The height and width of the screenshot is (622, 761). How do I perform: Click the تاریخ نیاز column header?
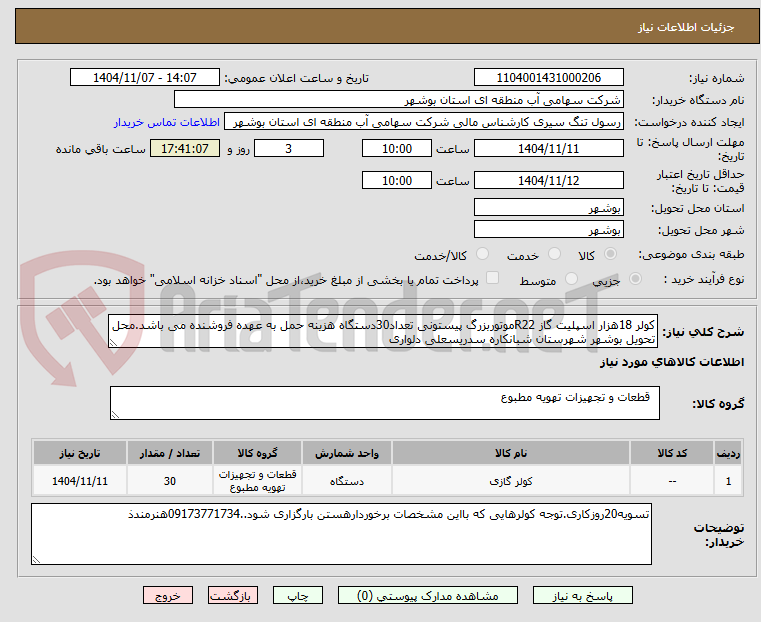point(80,453)
